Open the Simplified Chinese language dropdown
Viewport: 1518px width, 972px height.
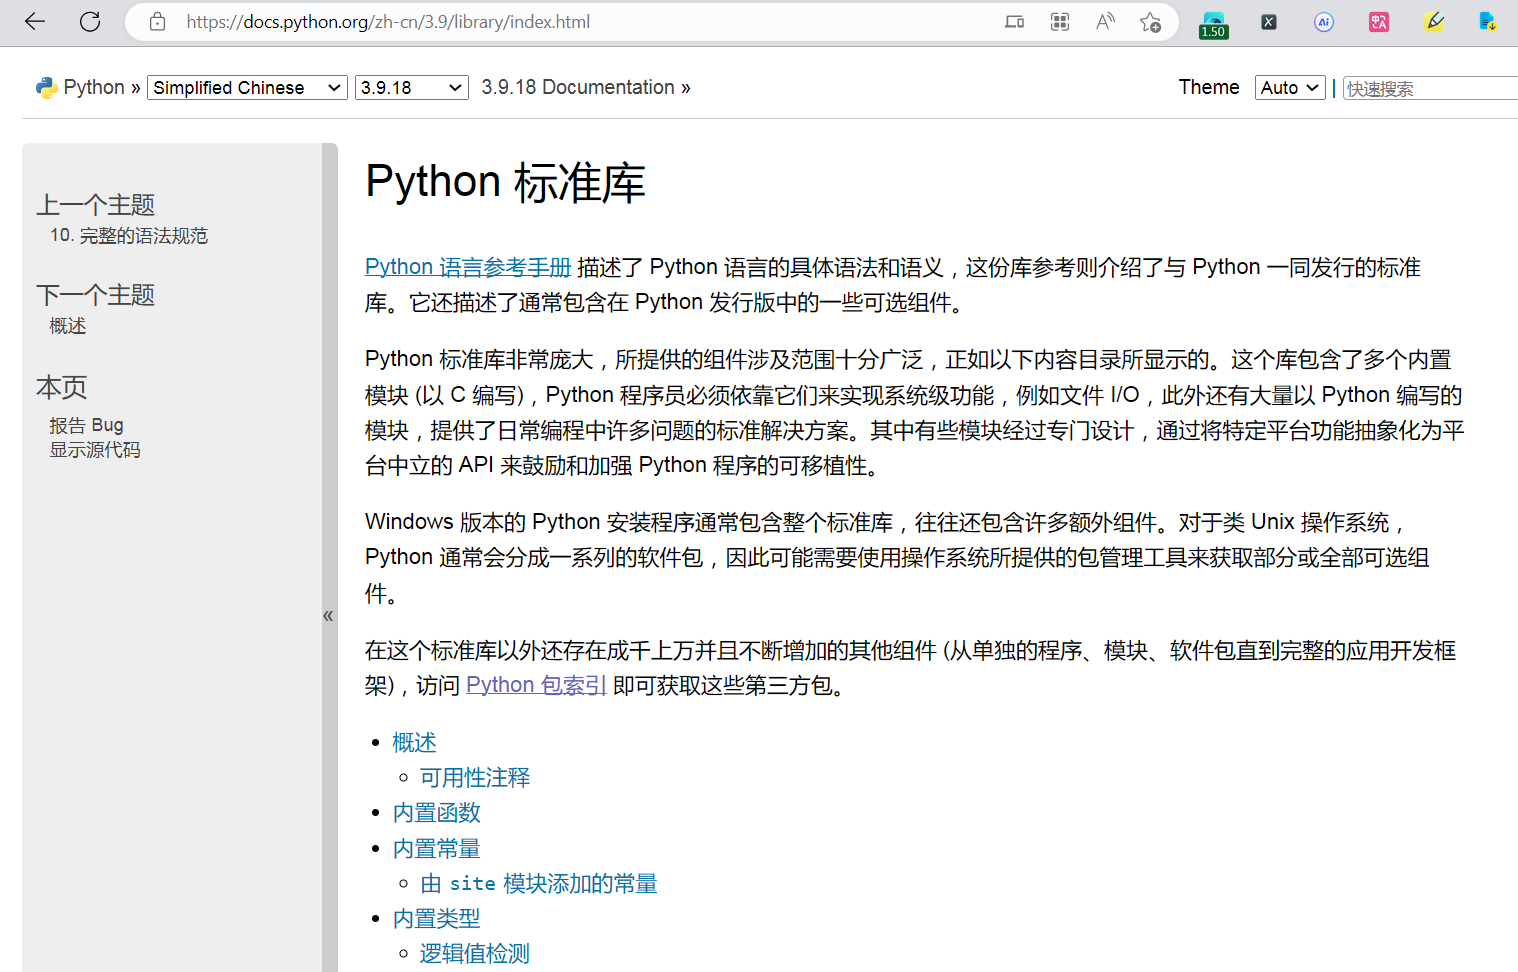247,88
